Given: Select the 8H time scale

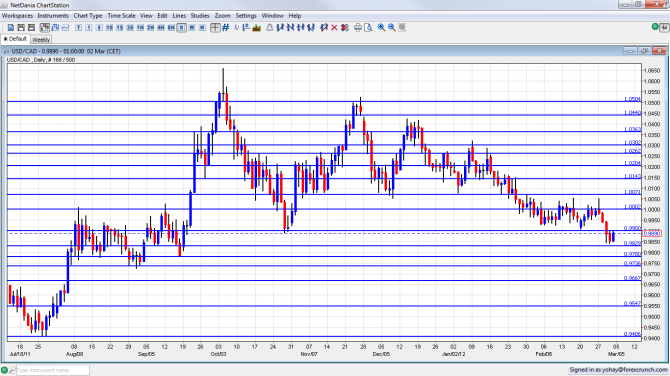Looking at the screenshot, I should tap(171, 28).
